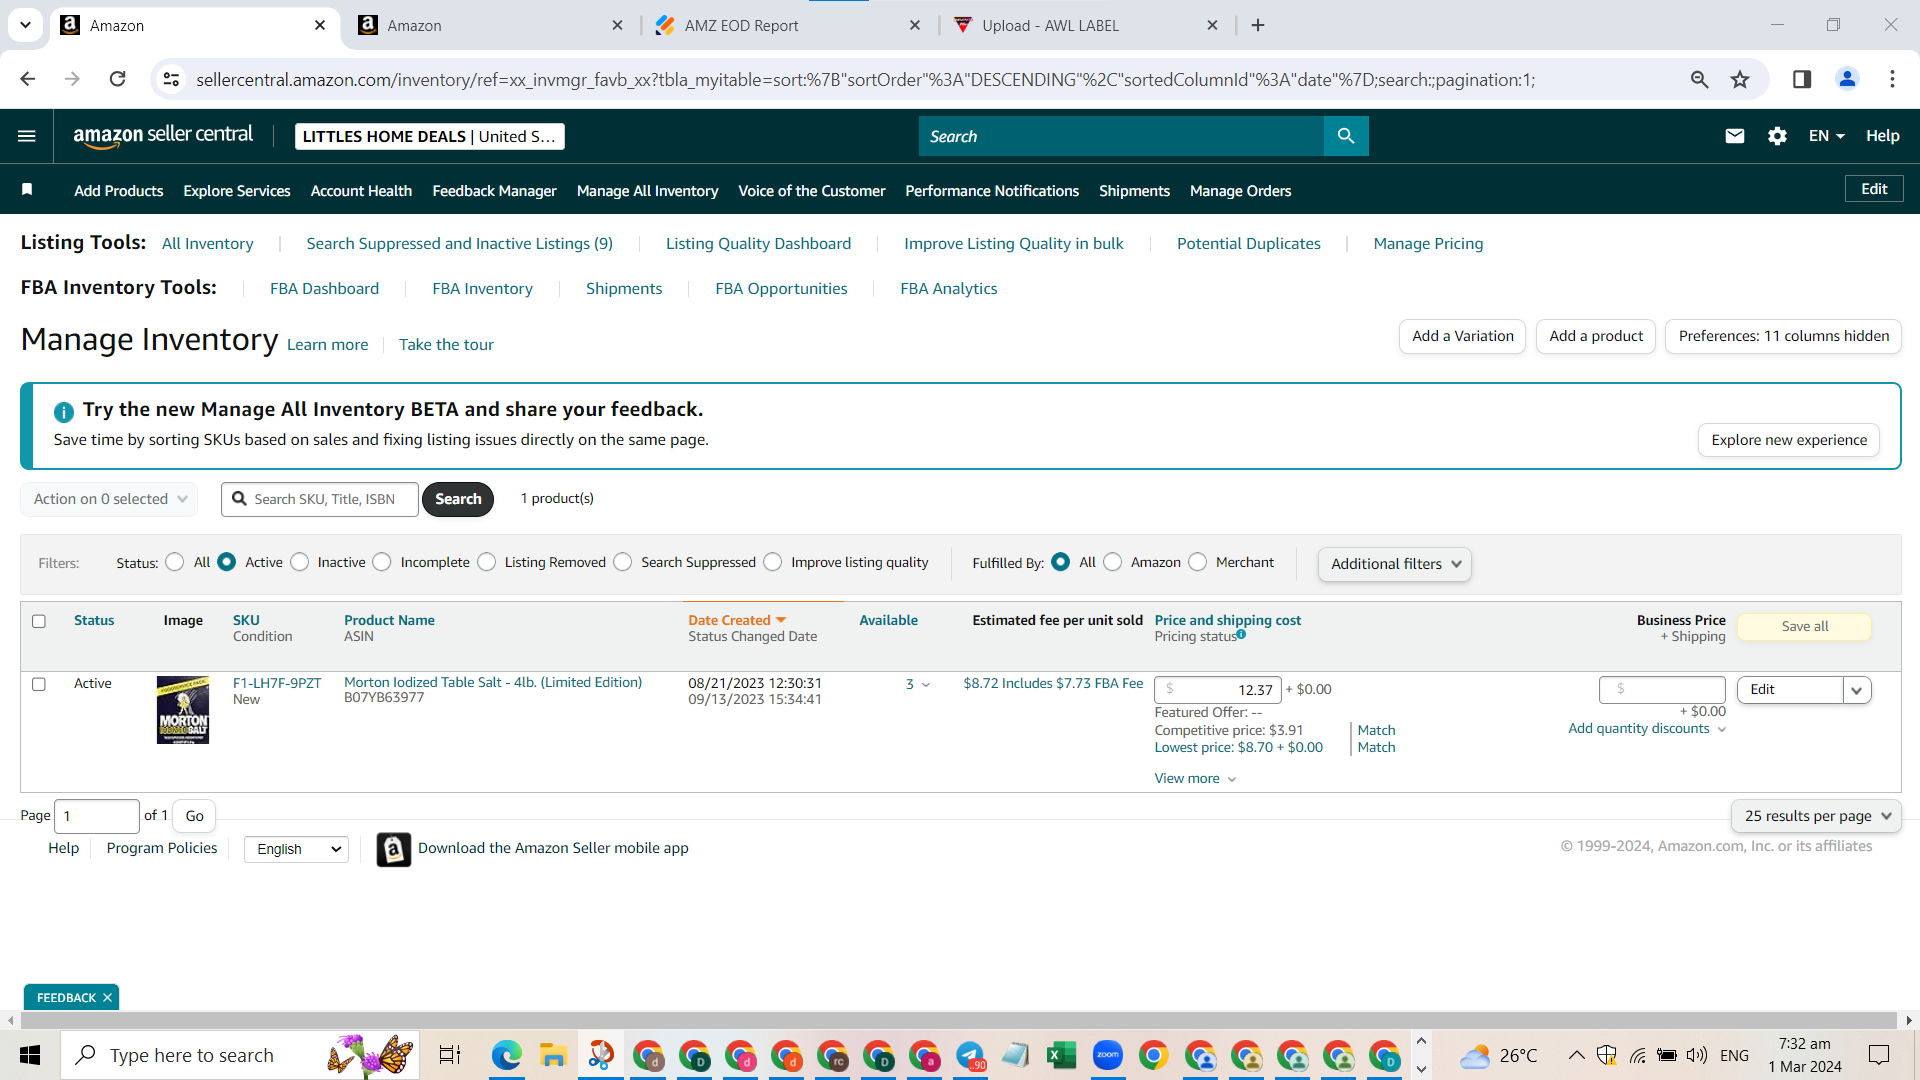Select Fulfilled By Amazon radio button
This screenshot has height=1080, width=1920.
(x=1113, y=562)
